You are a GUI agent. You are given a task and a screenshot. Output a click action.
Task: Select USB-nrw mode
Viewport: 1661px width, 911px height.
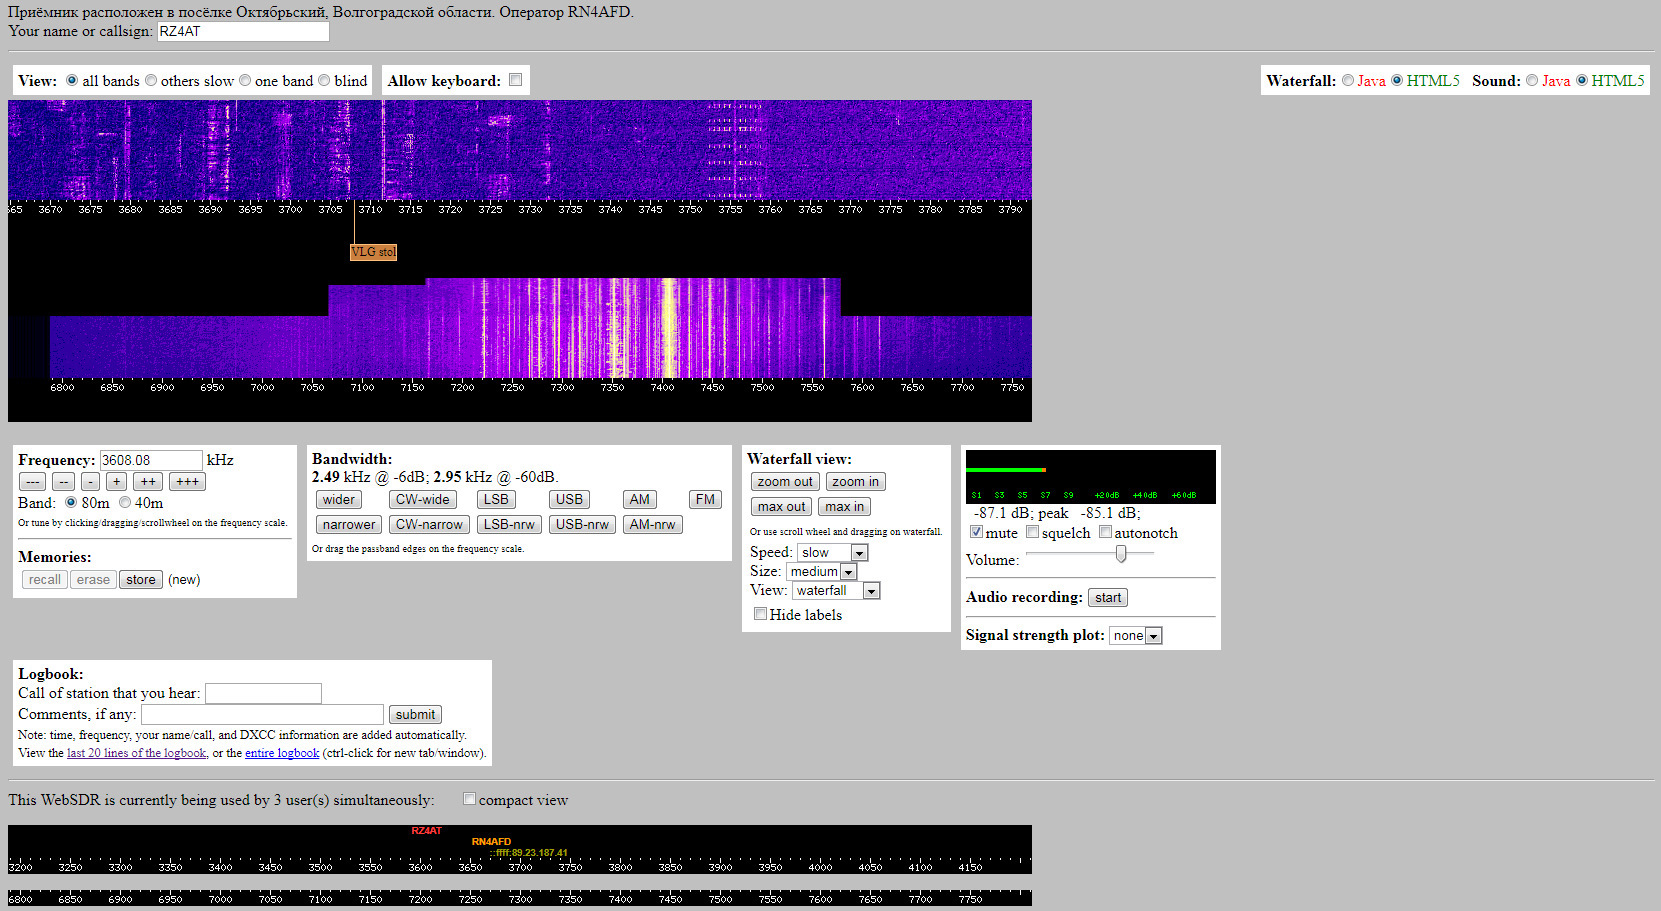[582, 525]
